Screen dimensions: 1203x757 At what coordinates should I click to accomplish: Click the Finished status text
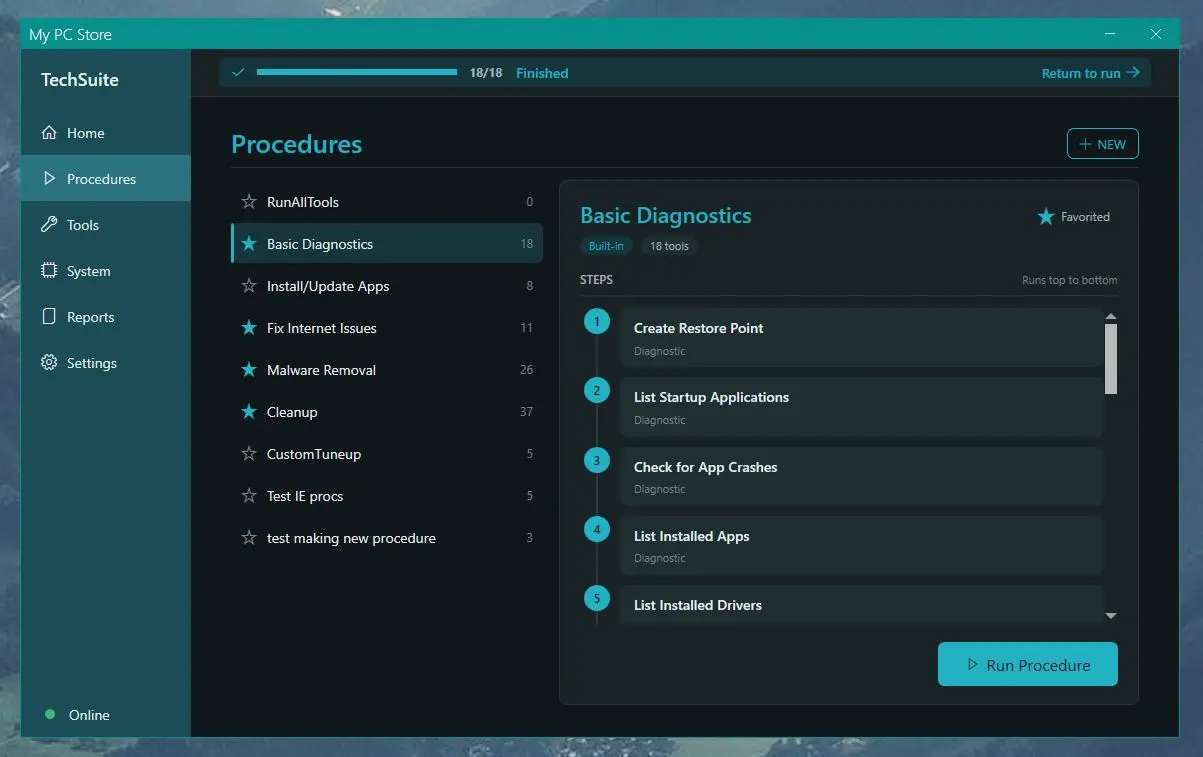pyautogui.click(x=542, y=73)
